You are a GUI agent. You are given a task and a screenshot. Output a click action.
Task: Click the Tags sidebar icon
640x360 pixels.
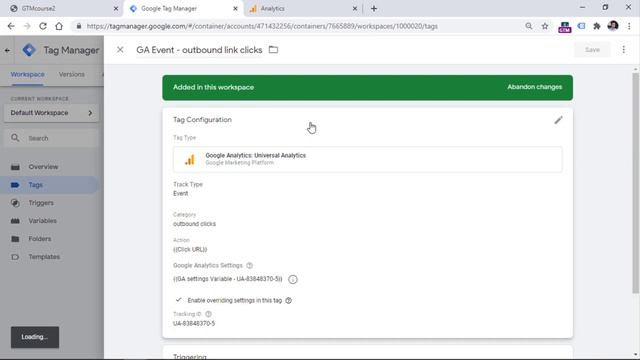pos(15,185)
